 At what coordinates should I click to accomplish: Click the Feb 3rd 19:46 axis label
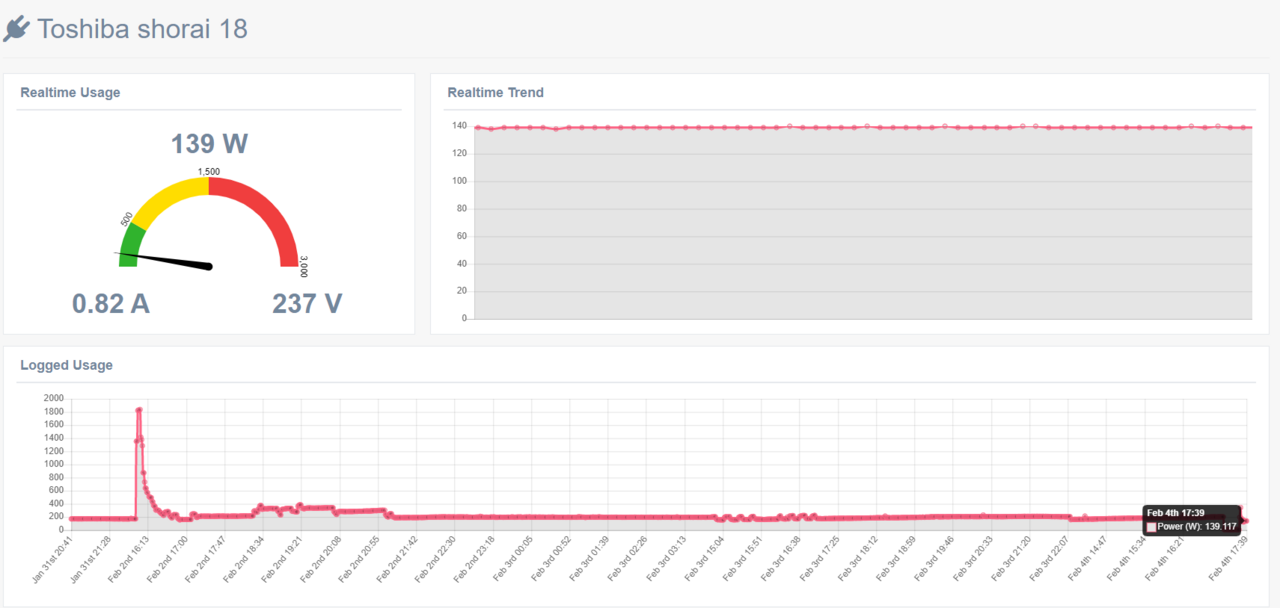936,560
